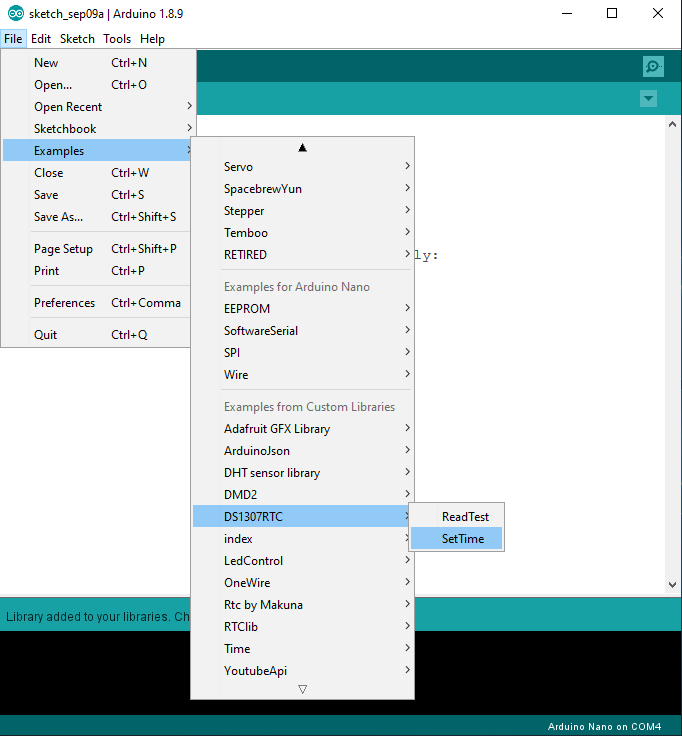Click the Arduino logo in title bar
The height and width of the screenshot is (736, 682).
(x=15, y=14)
